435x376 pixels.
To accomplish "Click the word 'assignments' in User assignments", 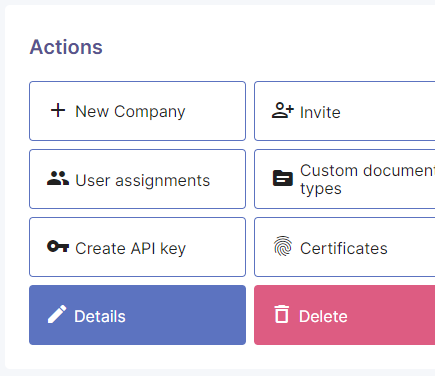I will 162,181.
